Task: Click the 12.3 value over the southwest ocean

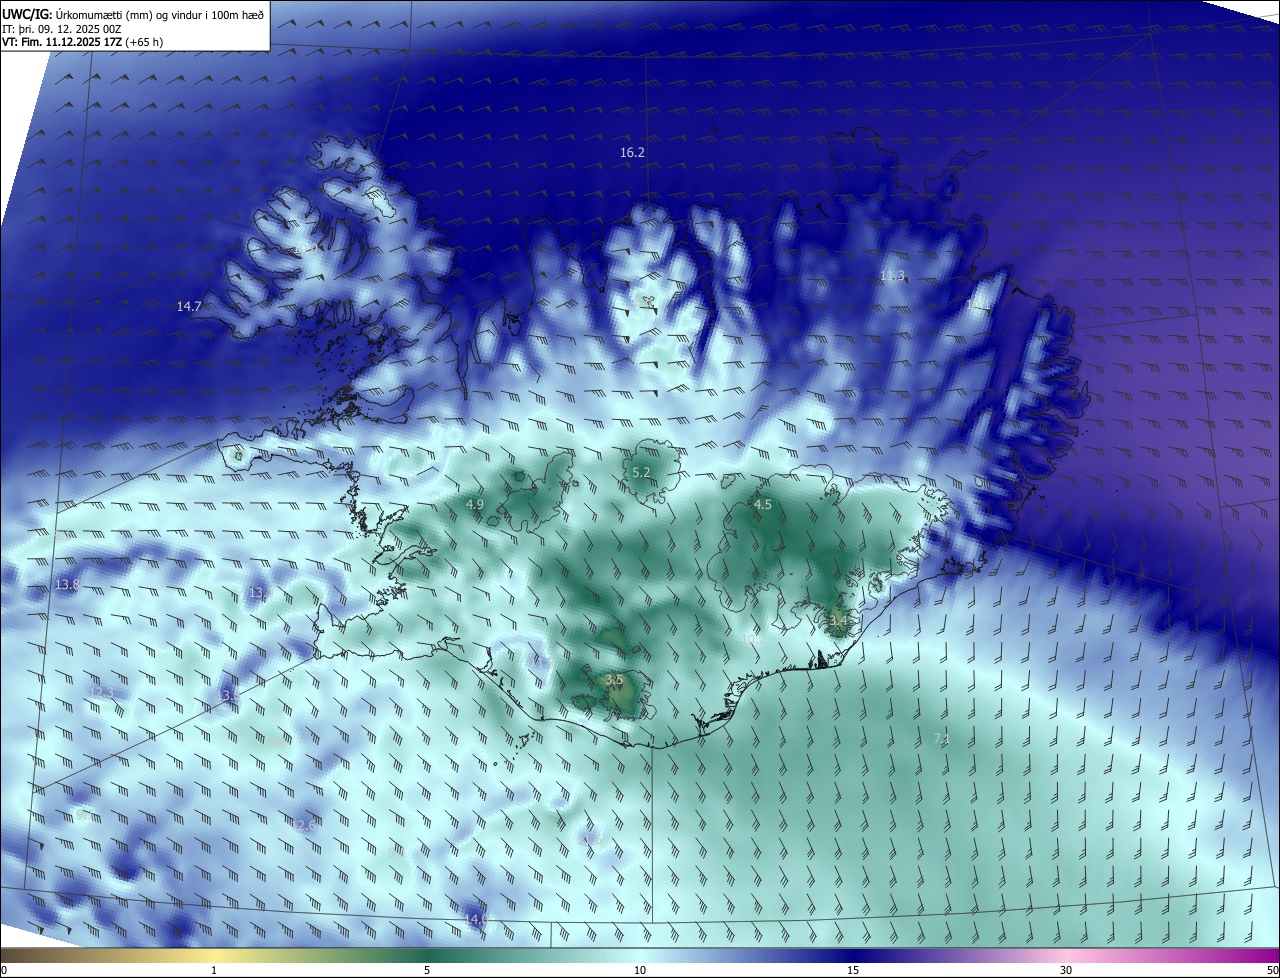Action: point(101,692)
